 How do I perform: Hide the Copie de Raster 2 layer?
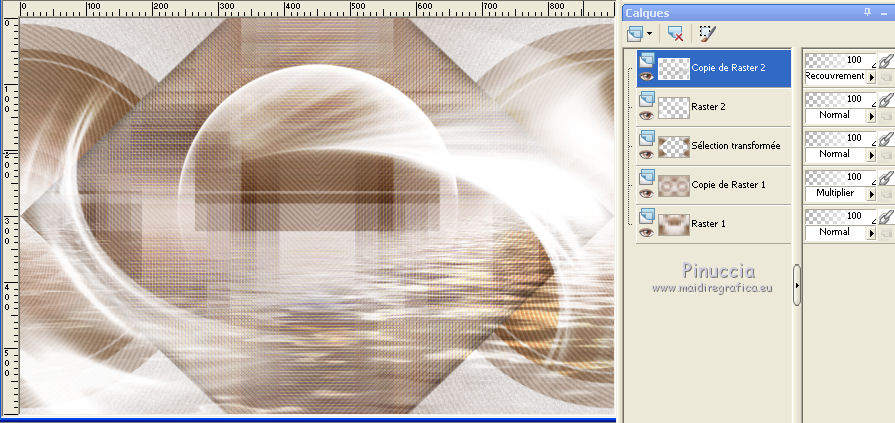click(646, 76)
